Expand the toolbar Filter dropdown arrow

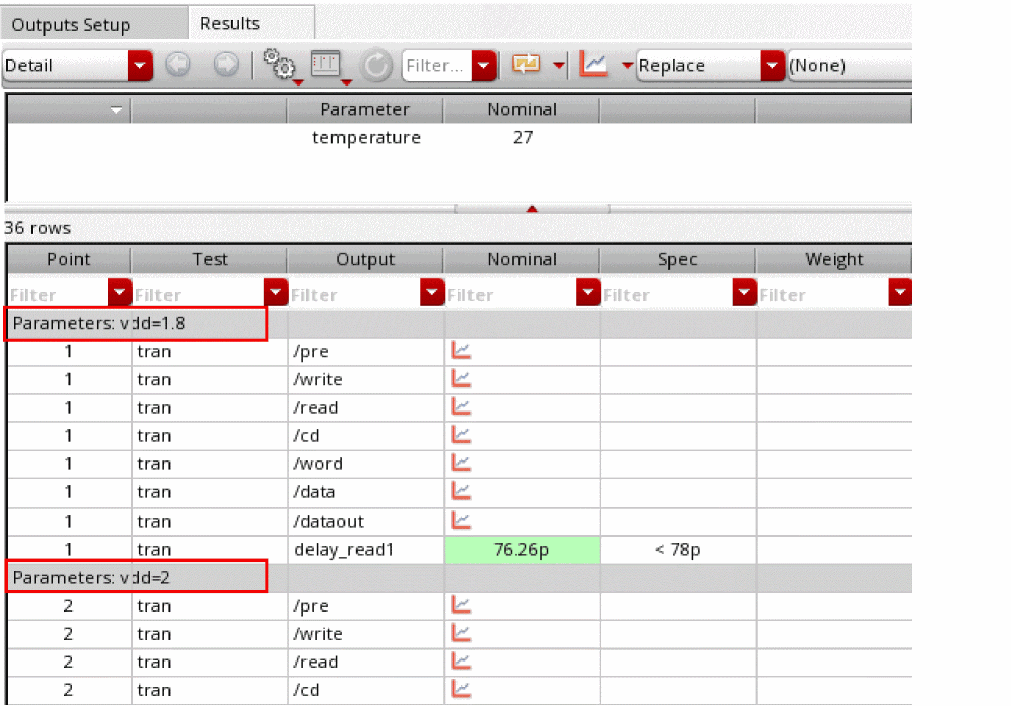tap(484, 66)
